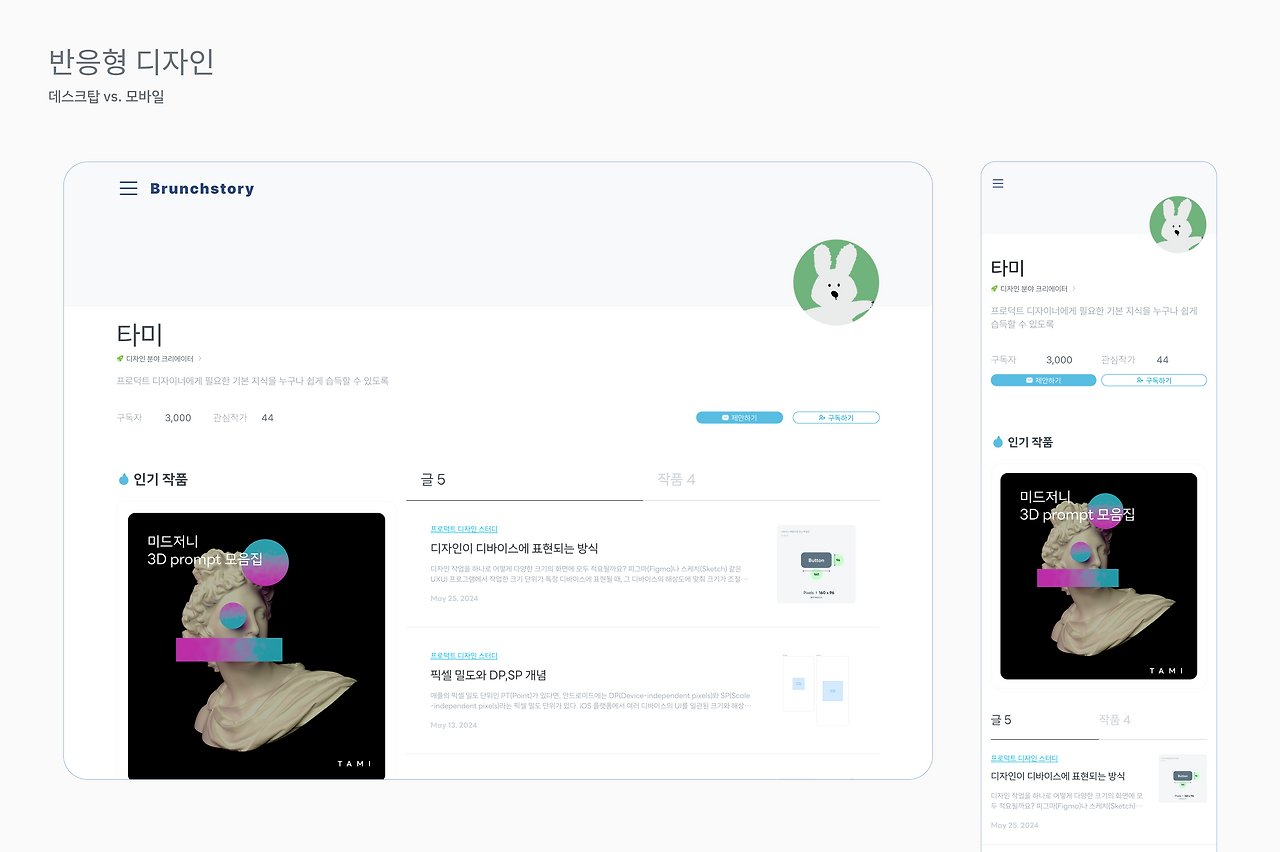Open the Button diagram thumbnail in mobile list
Screen dimensions: 1280x852
point(1182,778)
